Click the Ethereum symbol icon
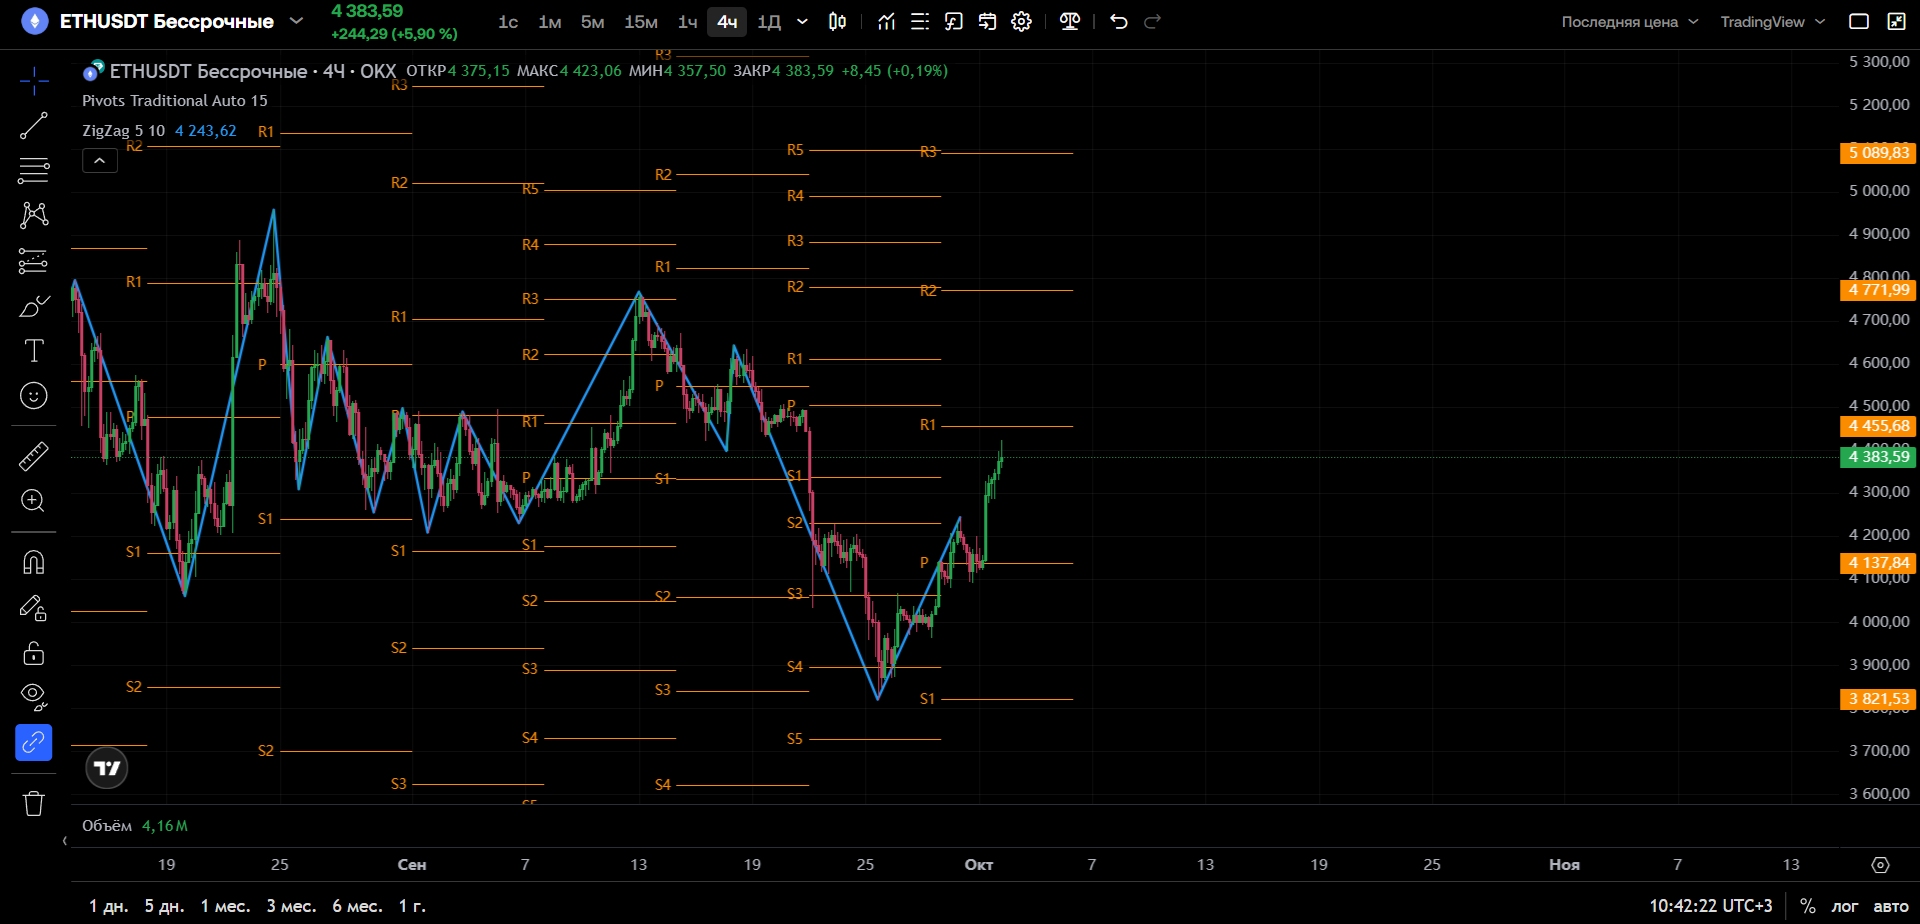The width and height of the screenshot is (1920, 924). tap(35, 21)
